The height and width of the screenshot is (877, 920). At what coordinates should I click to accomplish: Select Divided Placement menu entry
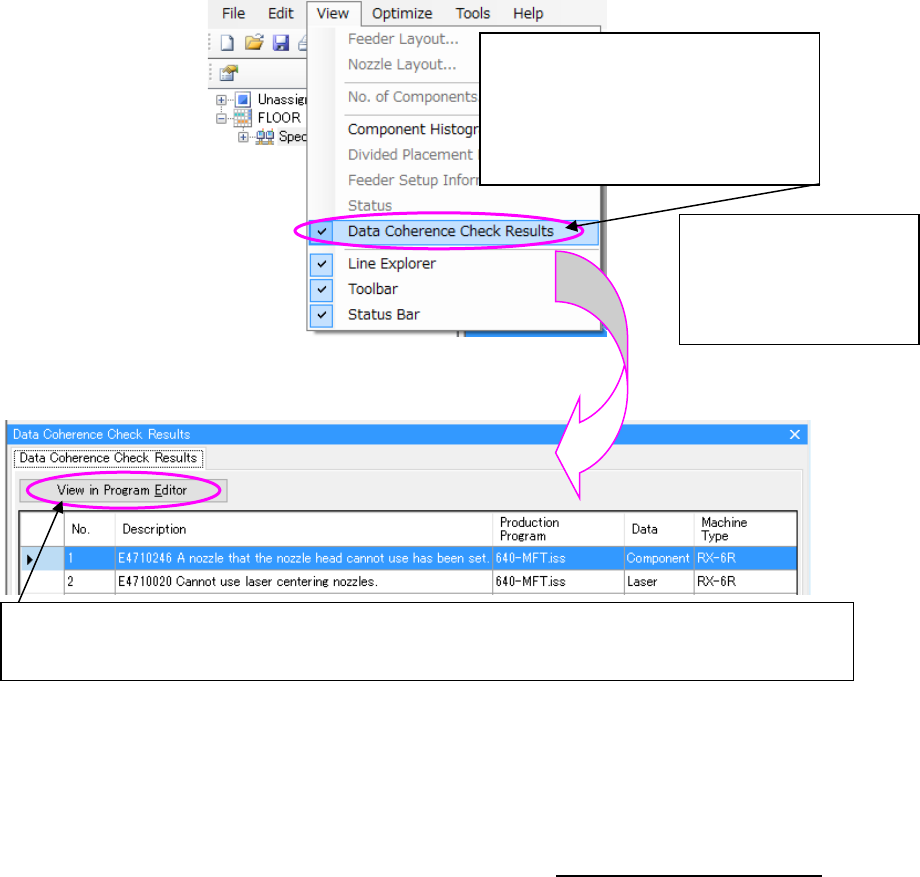pyautogui.click(x=414, y=155)
